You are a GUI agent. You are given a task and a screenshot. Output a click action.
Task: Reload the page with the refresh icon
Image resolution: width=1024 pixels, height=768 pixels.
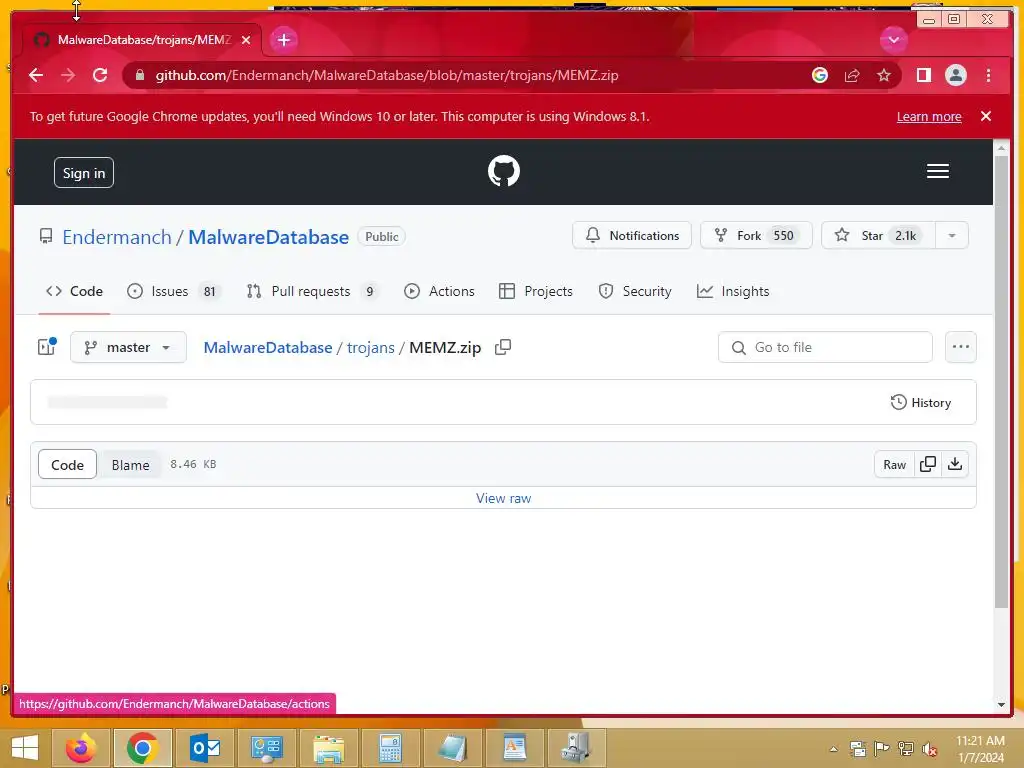pyautogui.click(x=100, y=75)
